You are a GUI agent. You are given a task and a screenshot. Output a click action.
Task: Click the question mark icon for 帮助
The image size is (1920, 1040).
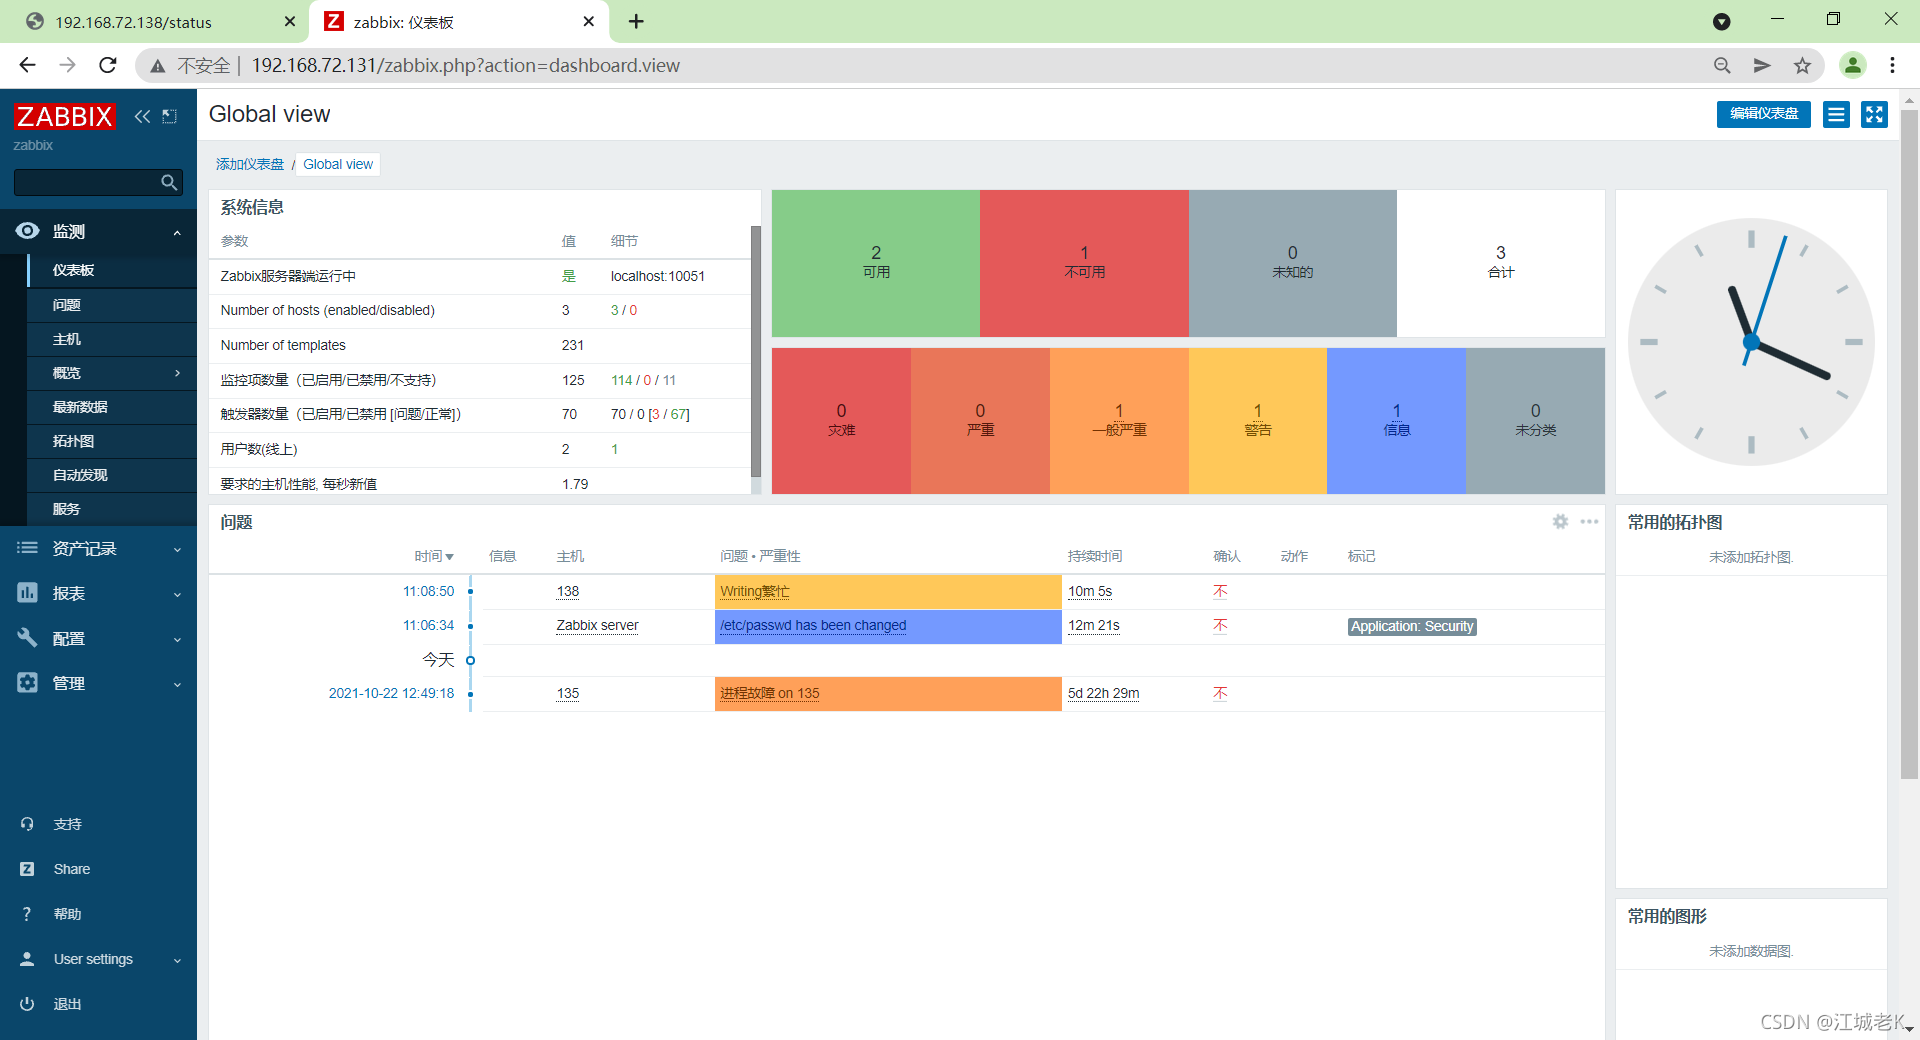pos(27,914)
